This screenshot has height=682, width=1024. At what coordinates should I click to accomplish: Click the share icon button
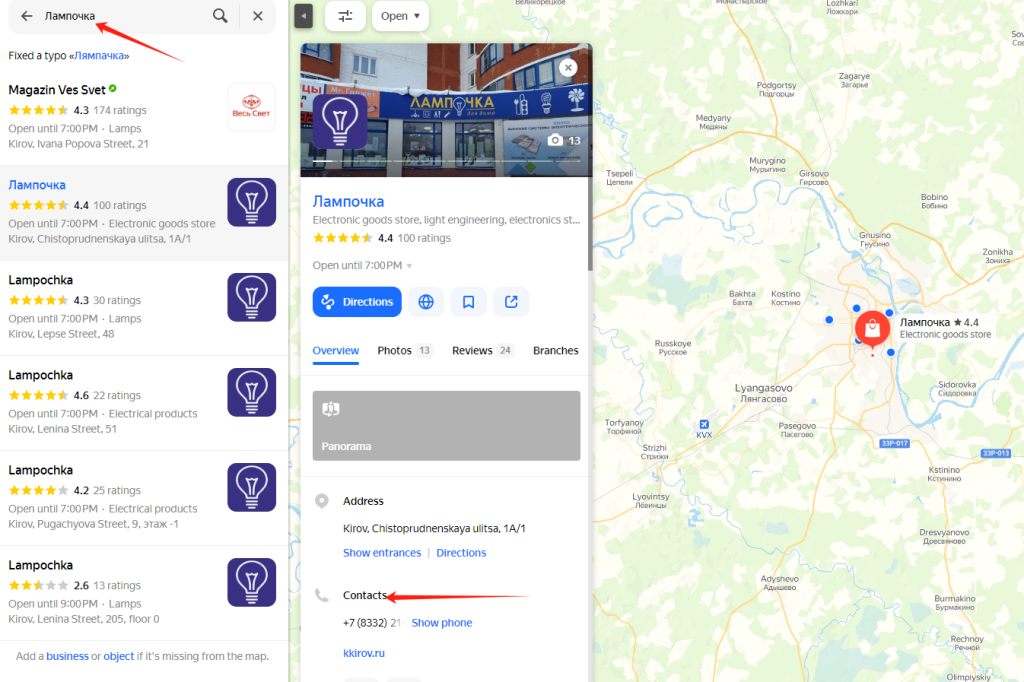(511, 302)
